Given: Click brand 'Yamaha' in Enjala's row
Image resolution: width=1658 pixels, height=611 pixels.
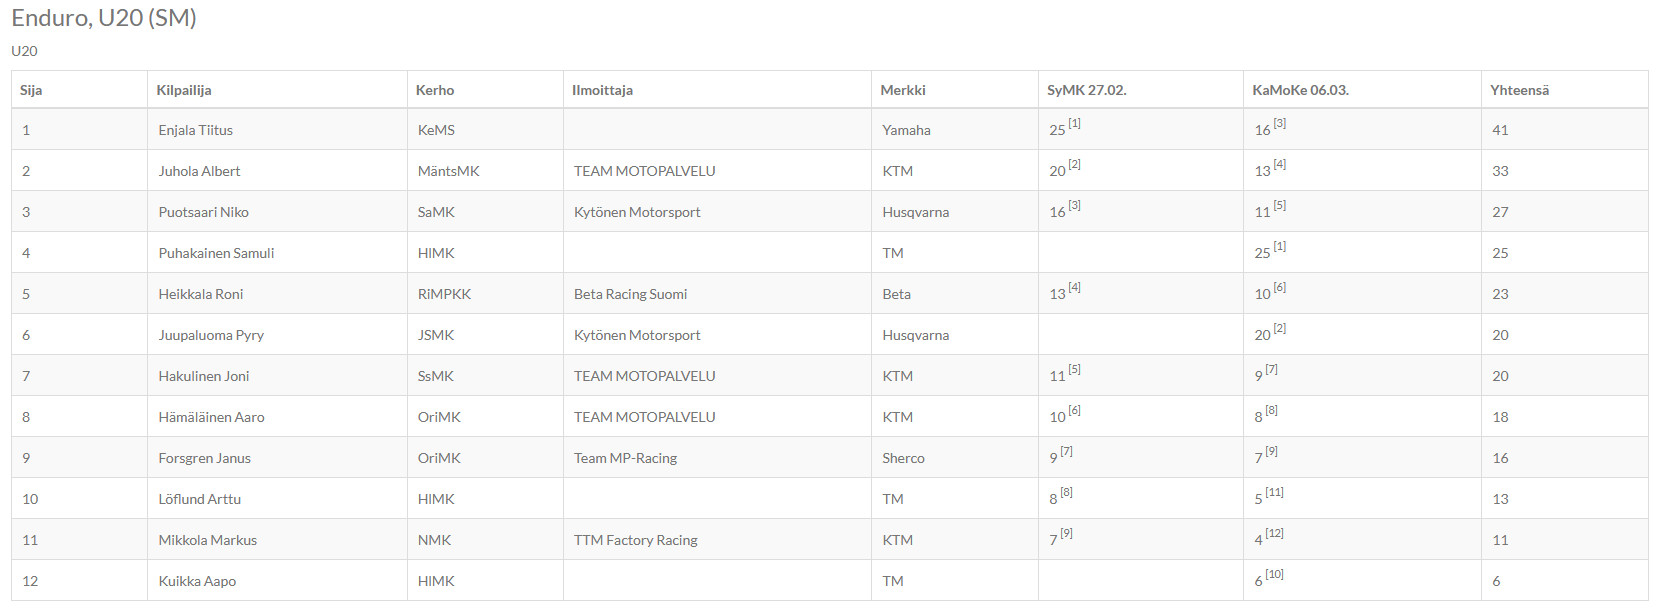Looking at the screenshot, I should click(x=906, y=130).
